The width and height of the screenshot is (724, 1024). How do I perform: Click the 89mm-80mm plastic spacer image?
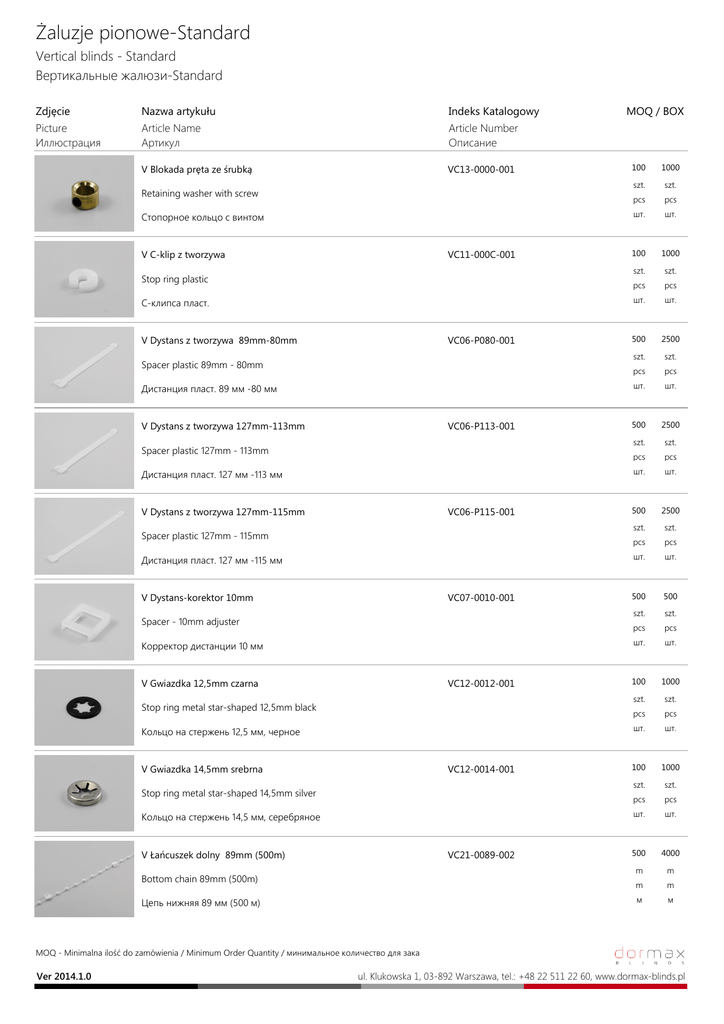[84, 366]
